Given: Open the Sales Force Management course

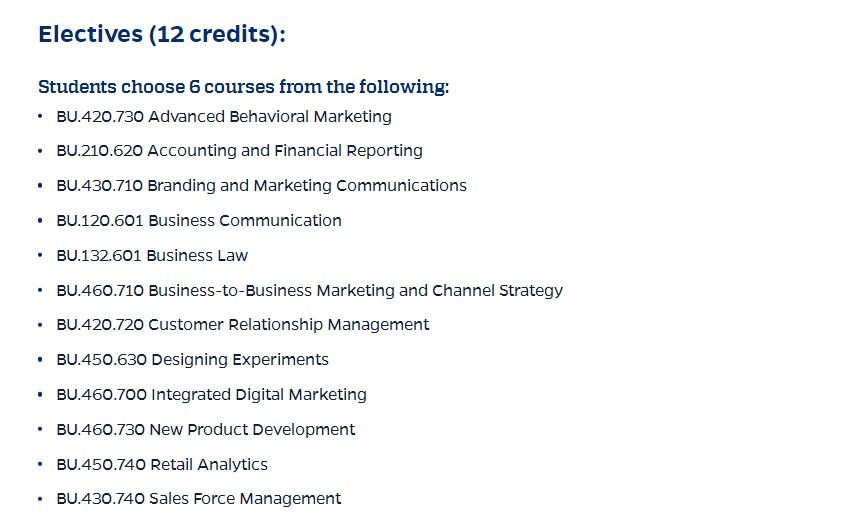Looking at the screenshot, I should pos(245,499).
